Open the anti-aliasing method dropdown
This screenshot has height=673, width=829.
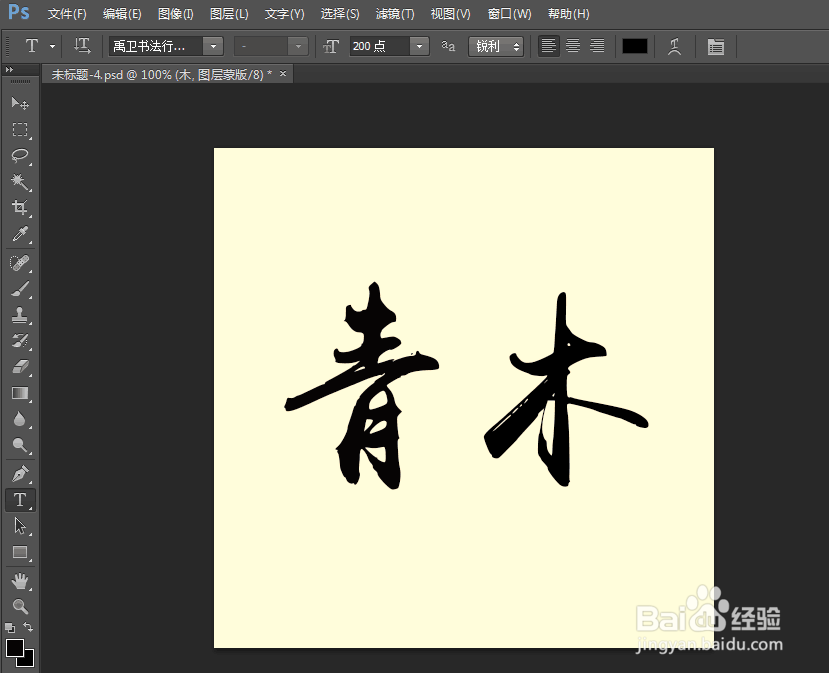518,46
